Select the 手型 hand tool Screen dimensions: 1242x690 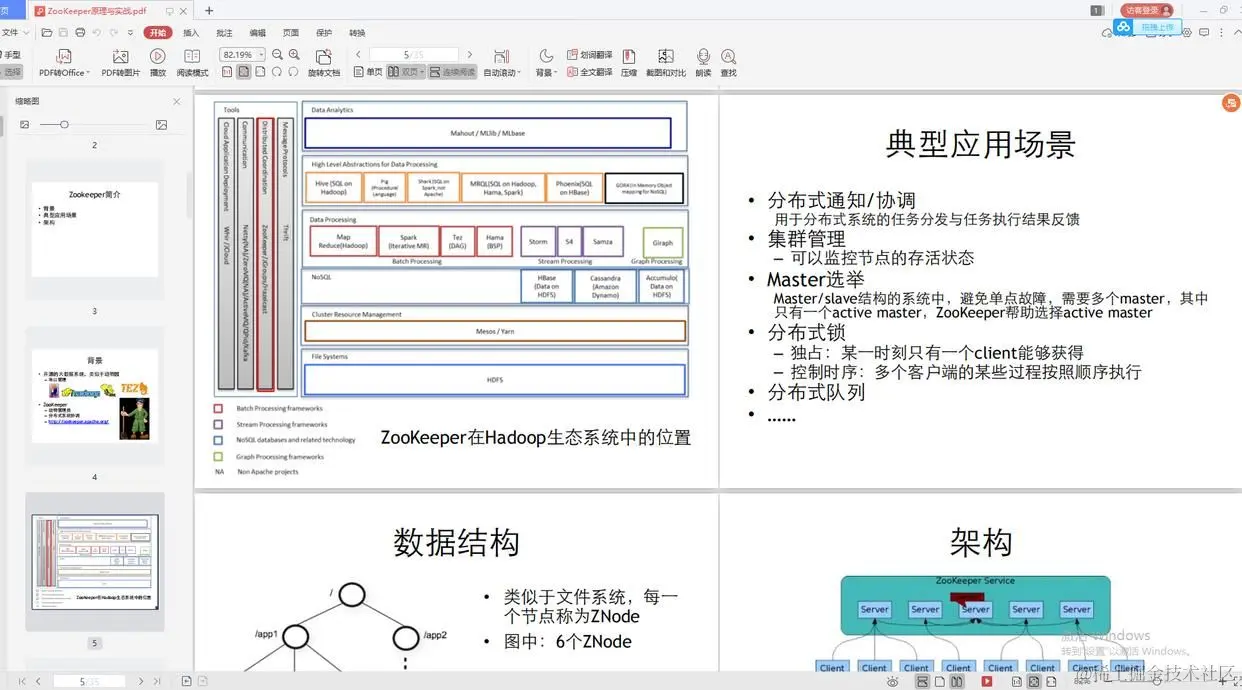point(11,55)
